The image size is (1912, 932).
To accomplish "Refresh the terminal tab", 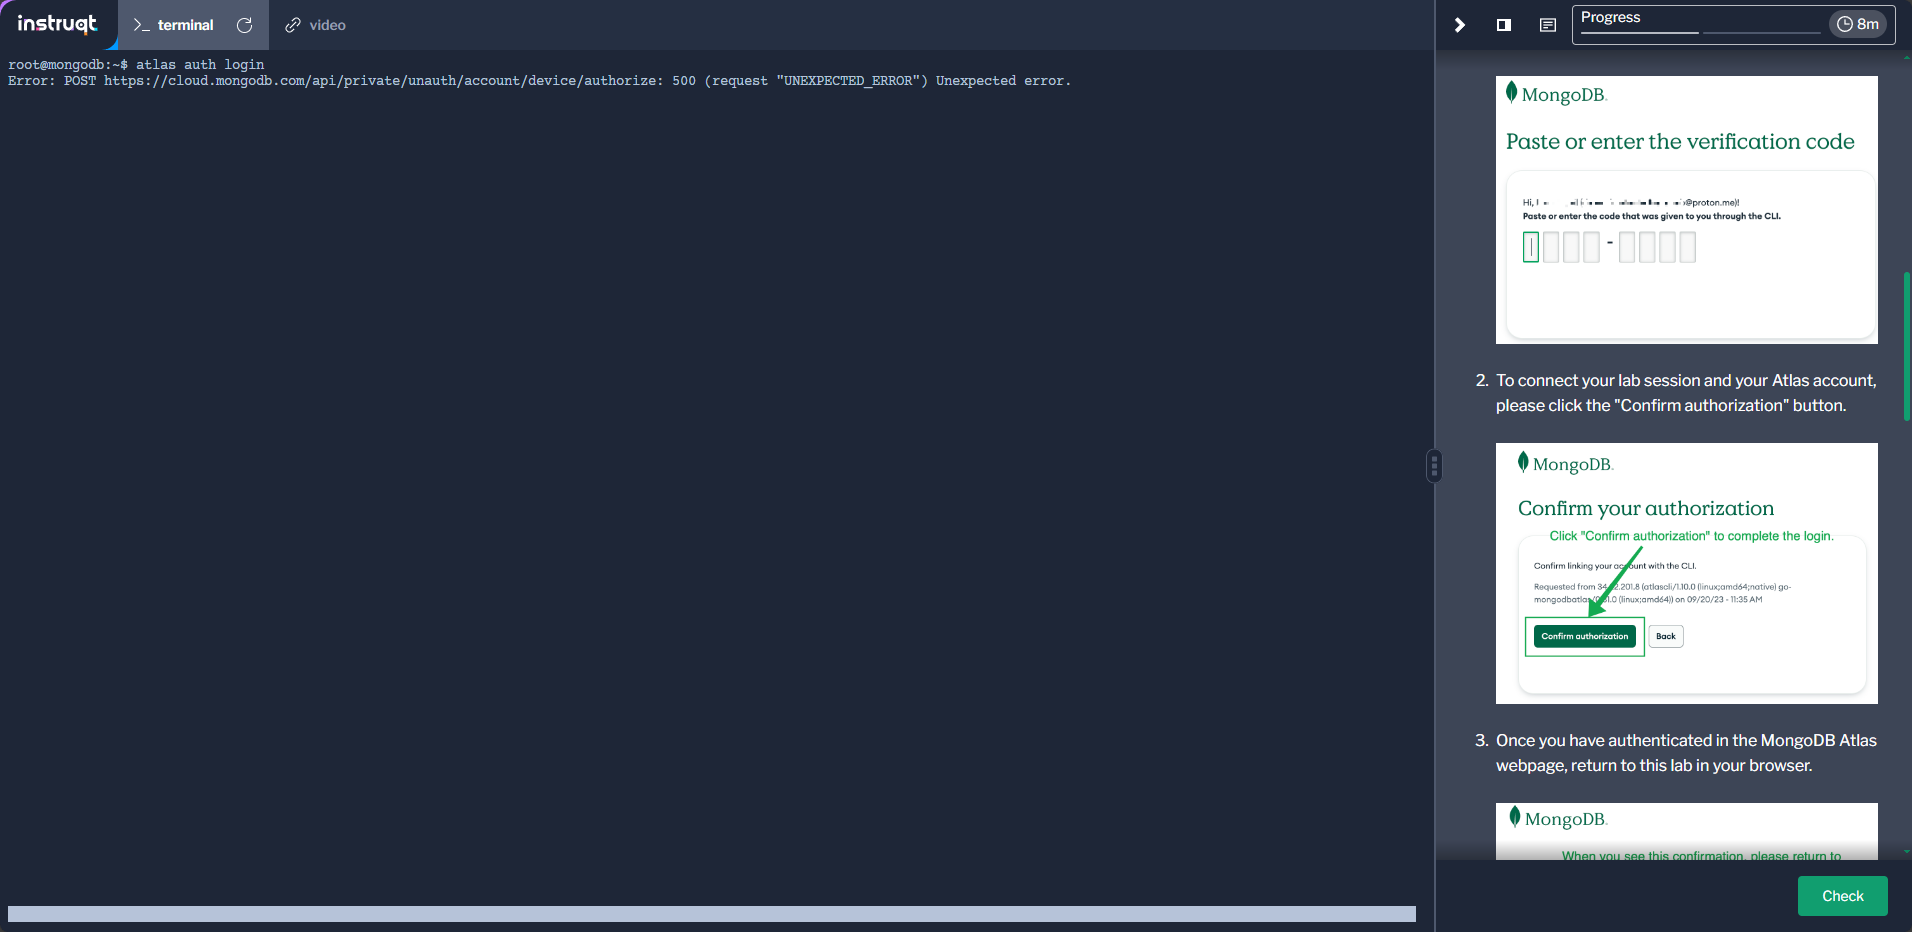I will [x=244, y=25].
